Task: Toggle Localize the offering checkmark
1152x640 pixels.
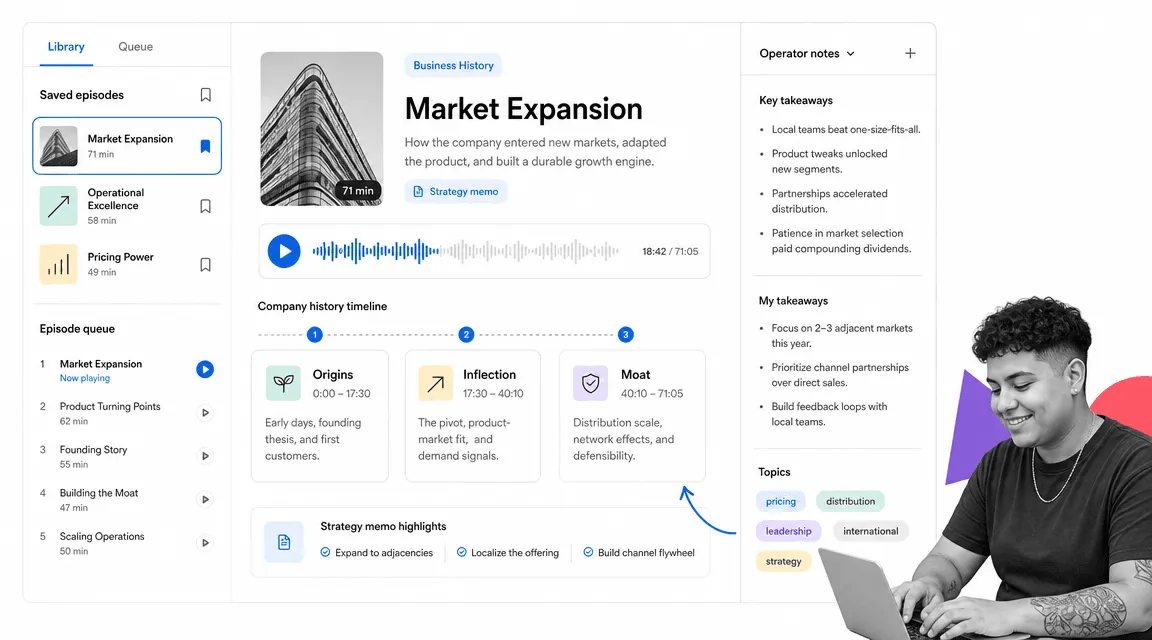Action: [x=461, y=552]
